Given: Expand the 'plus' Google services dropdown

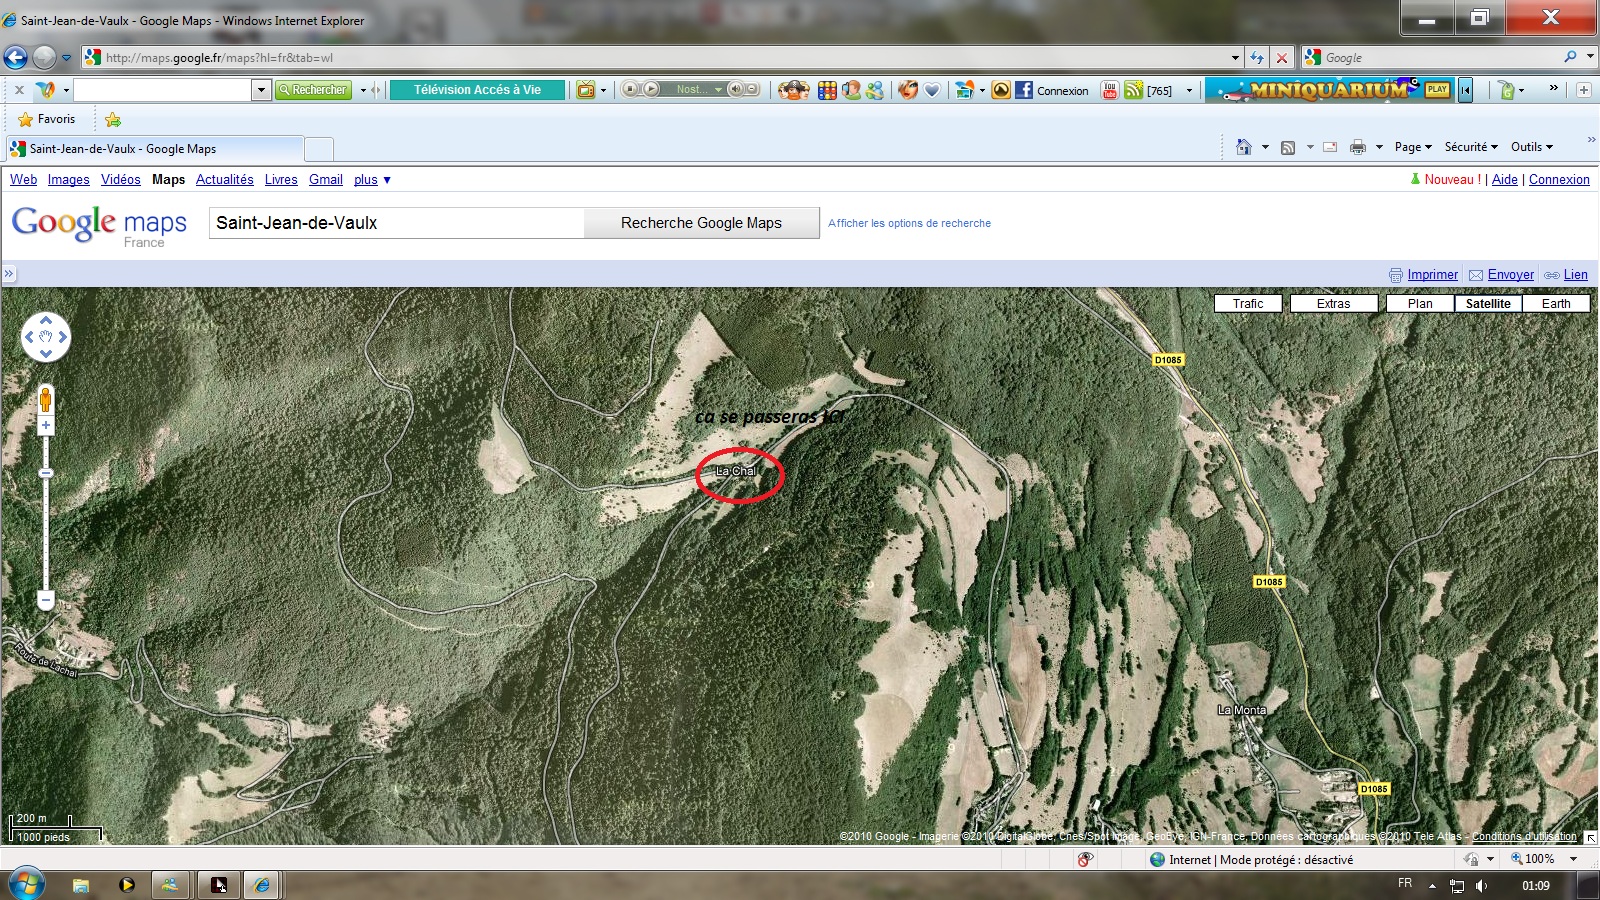Looking at the screenshot, I should tap(372, 180).
